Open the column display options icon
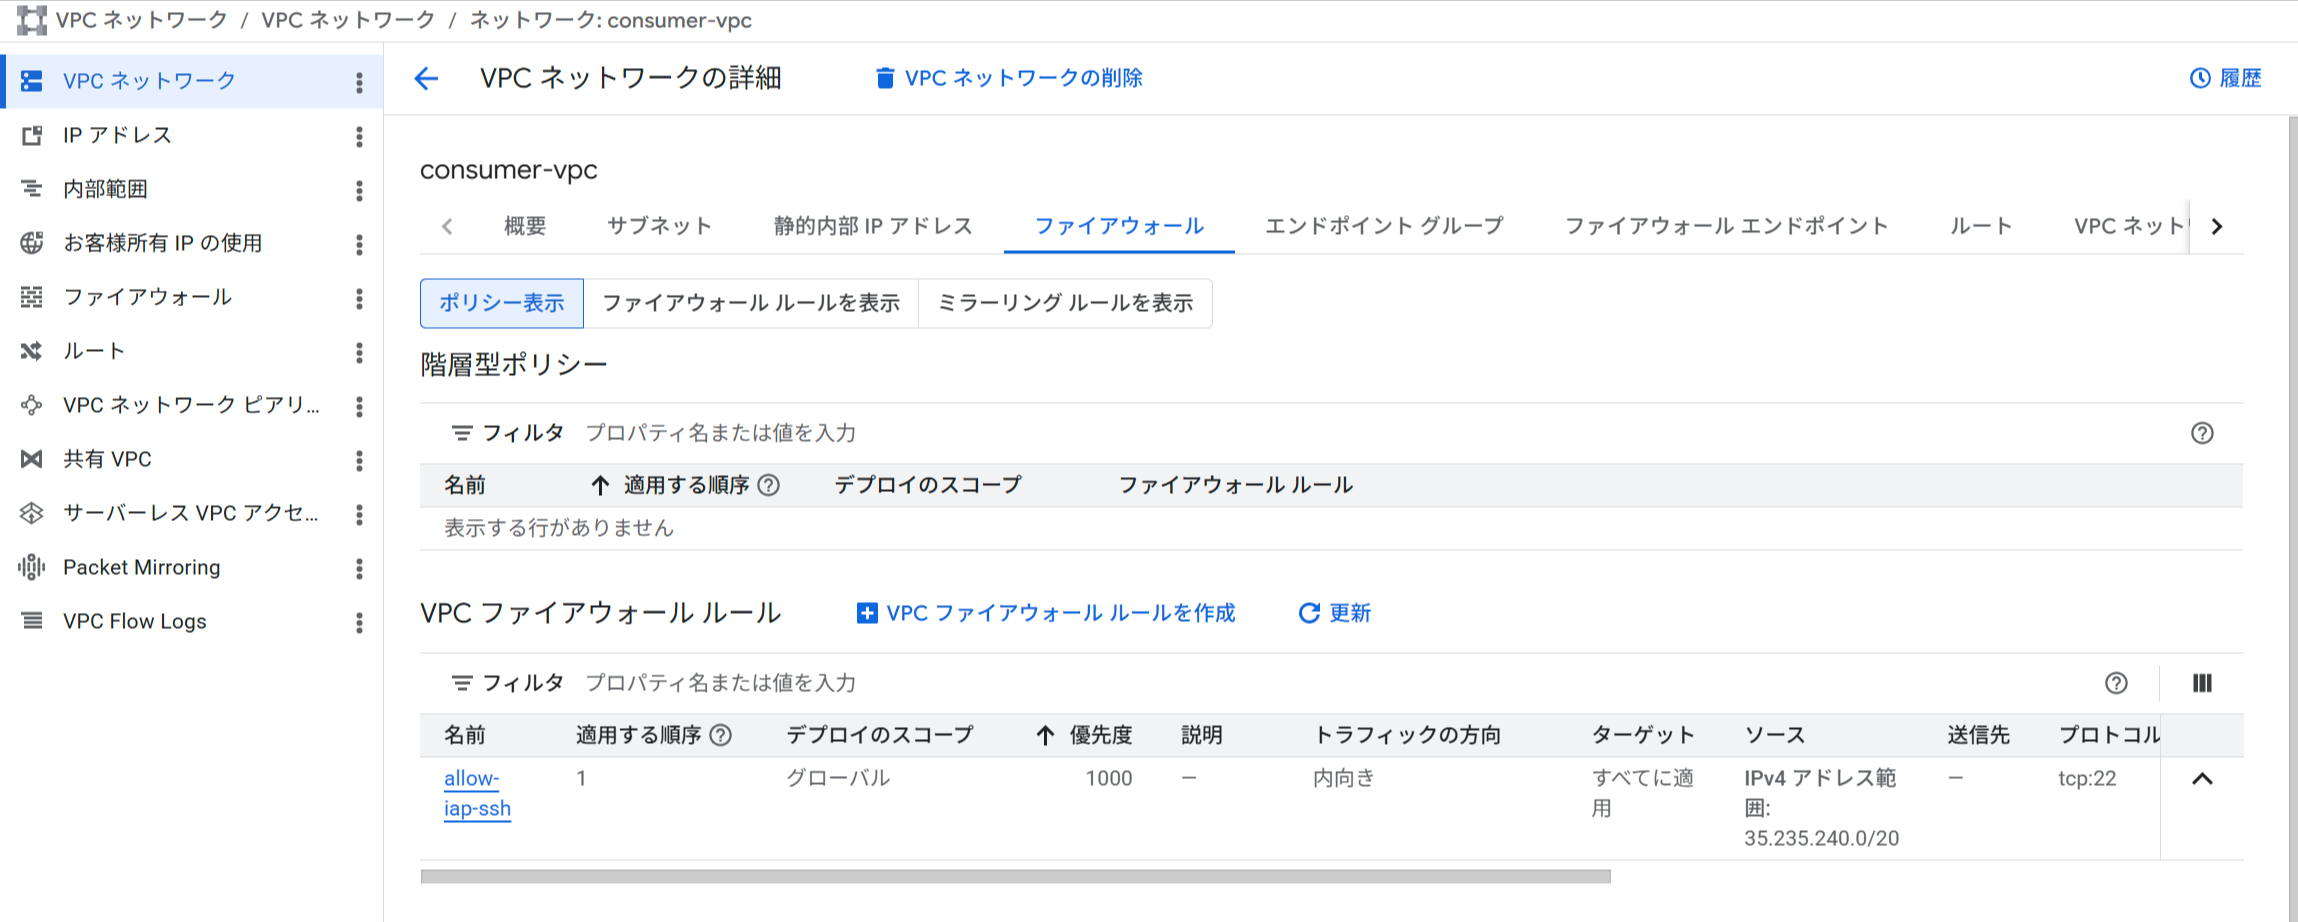The width and height of the screenshot is (2298, 922). (2202, 683)
